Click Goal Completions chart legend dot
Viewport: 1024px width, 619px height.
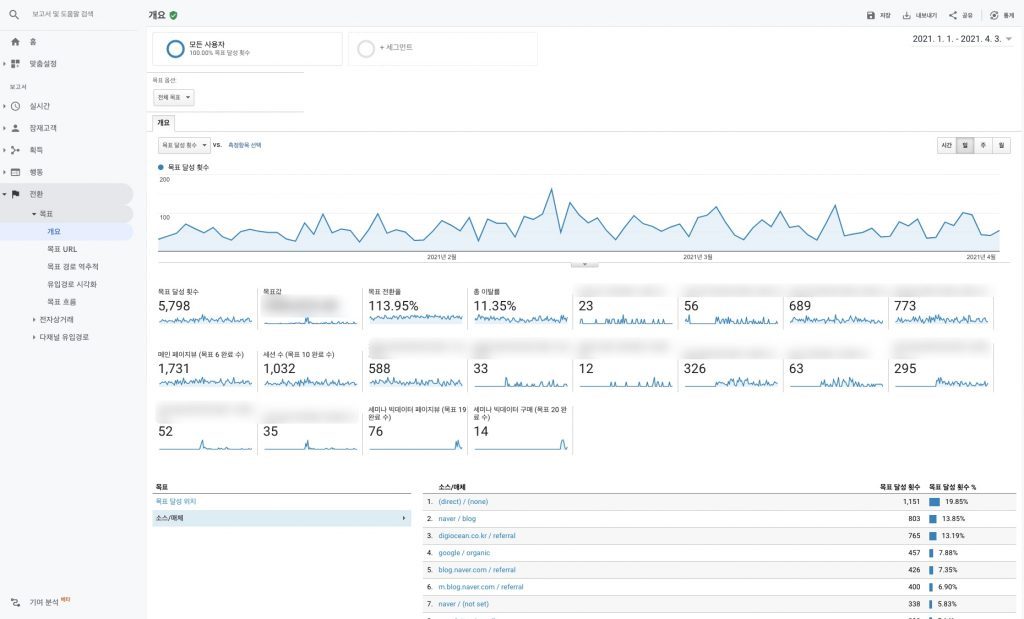coord(161,167)
